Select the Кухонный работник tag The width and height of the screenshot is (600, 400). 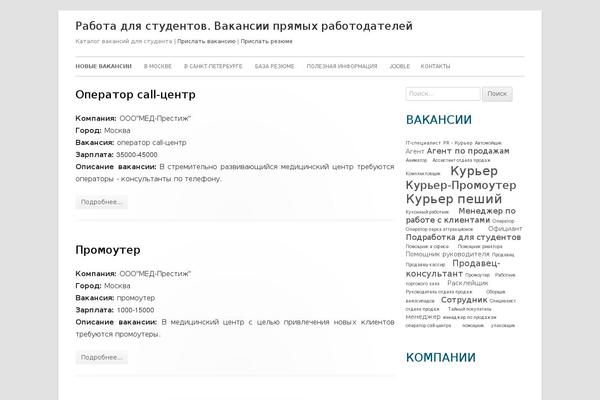coord(427,212)
